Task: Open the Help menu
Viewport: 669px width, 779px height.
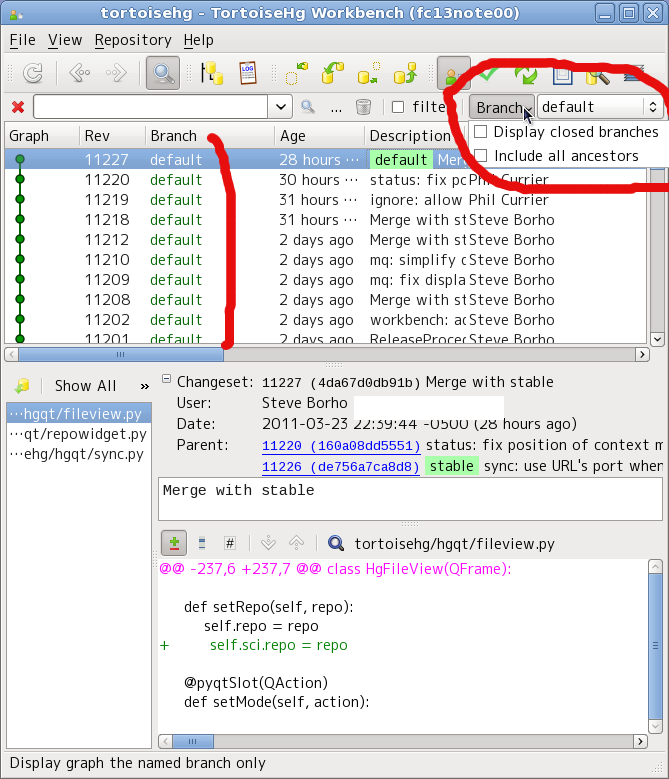Action: click(199, 40)
